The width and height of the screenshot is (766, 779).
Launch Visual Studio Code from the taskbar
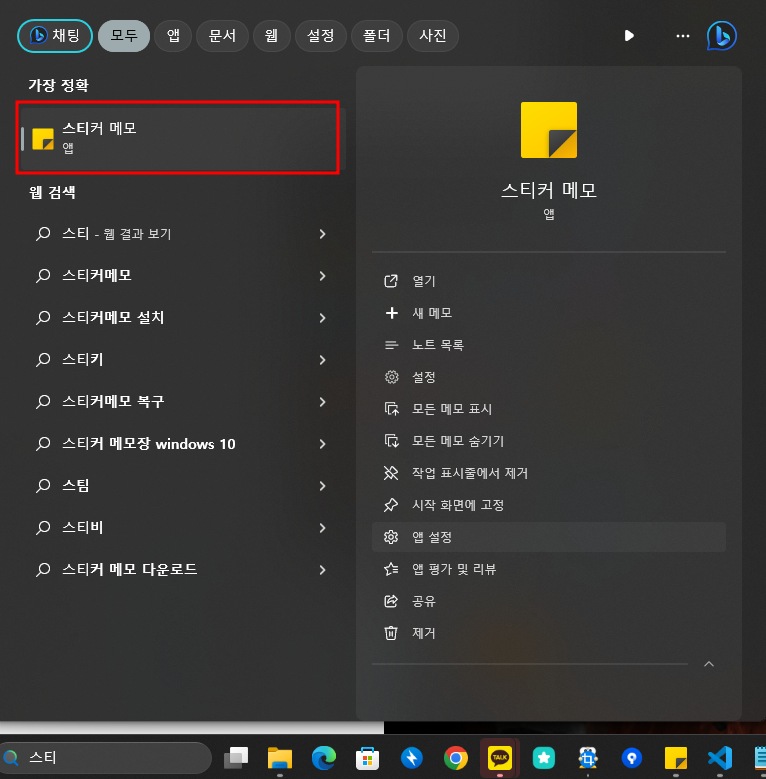click(720, 758)
